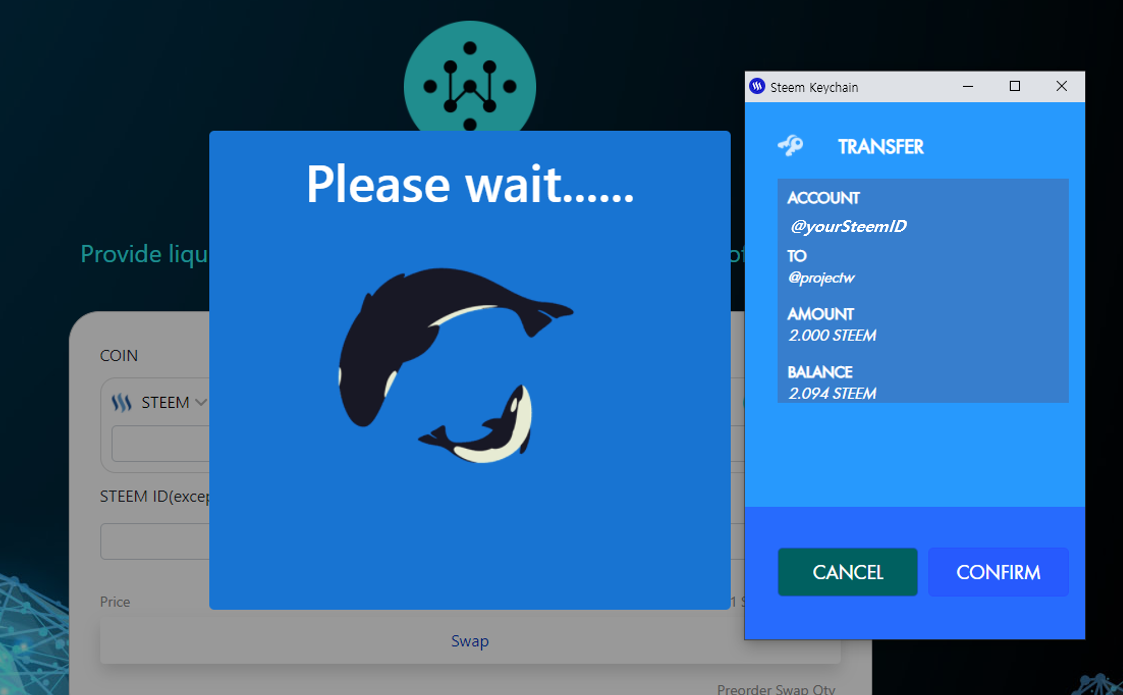Click the orca whale loading animation

click(456, 365)
